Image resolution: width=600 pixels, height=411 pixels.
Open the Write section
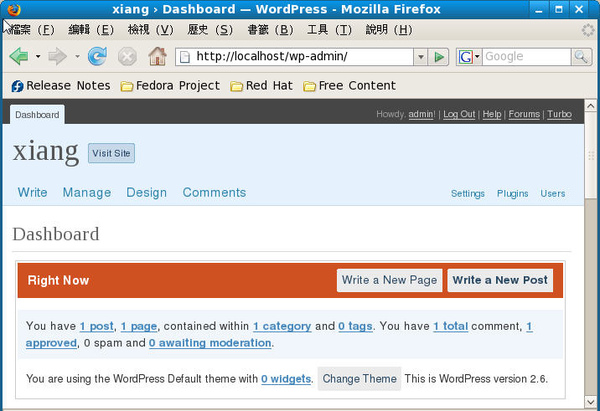[x=33, y=192]
